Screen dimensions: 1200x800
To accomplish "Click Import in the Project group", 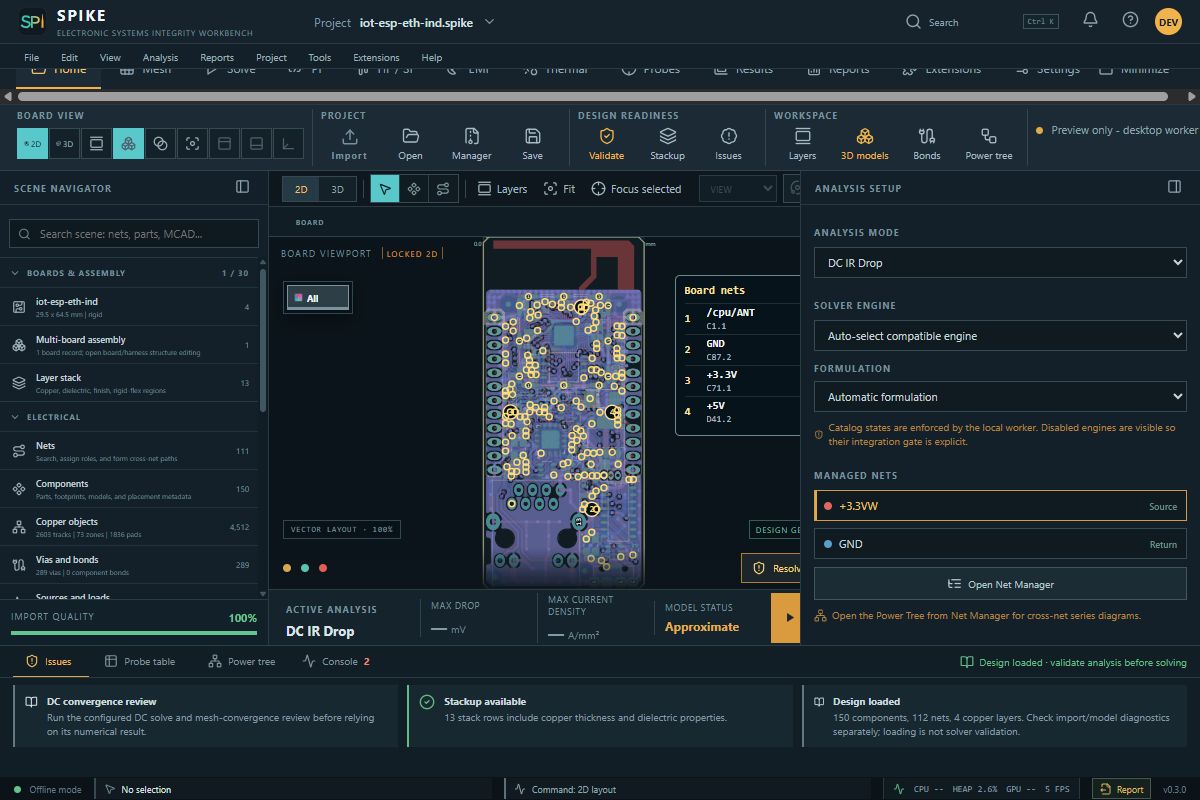I will coord(349,143).
